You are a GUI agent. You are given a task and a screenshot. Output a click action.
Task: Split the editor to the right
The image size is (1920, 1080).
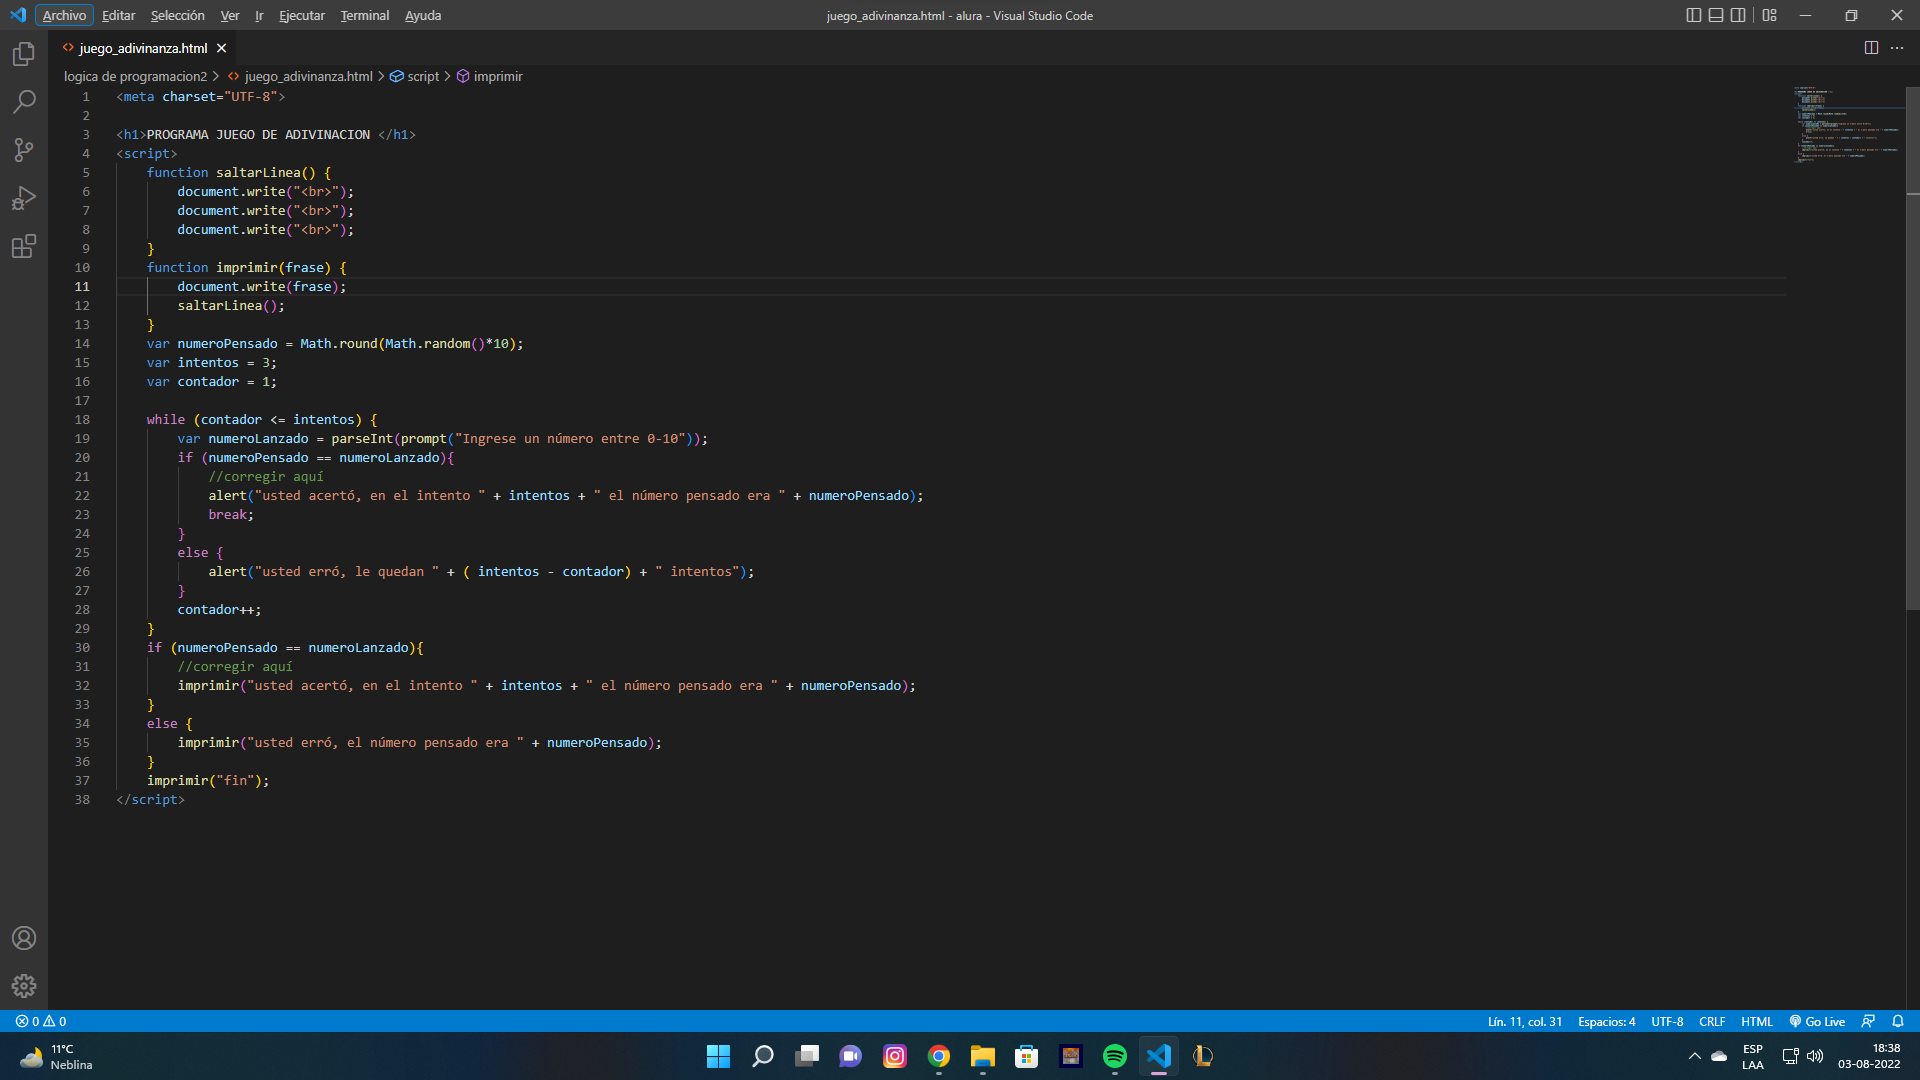(1871, 48)
